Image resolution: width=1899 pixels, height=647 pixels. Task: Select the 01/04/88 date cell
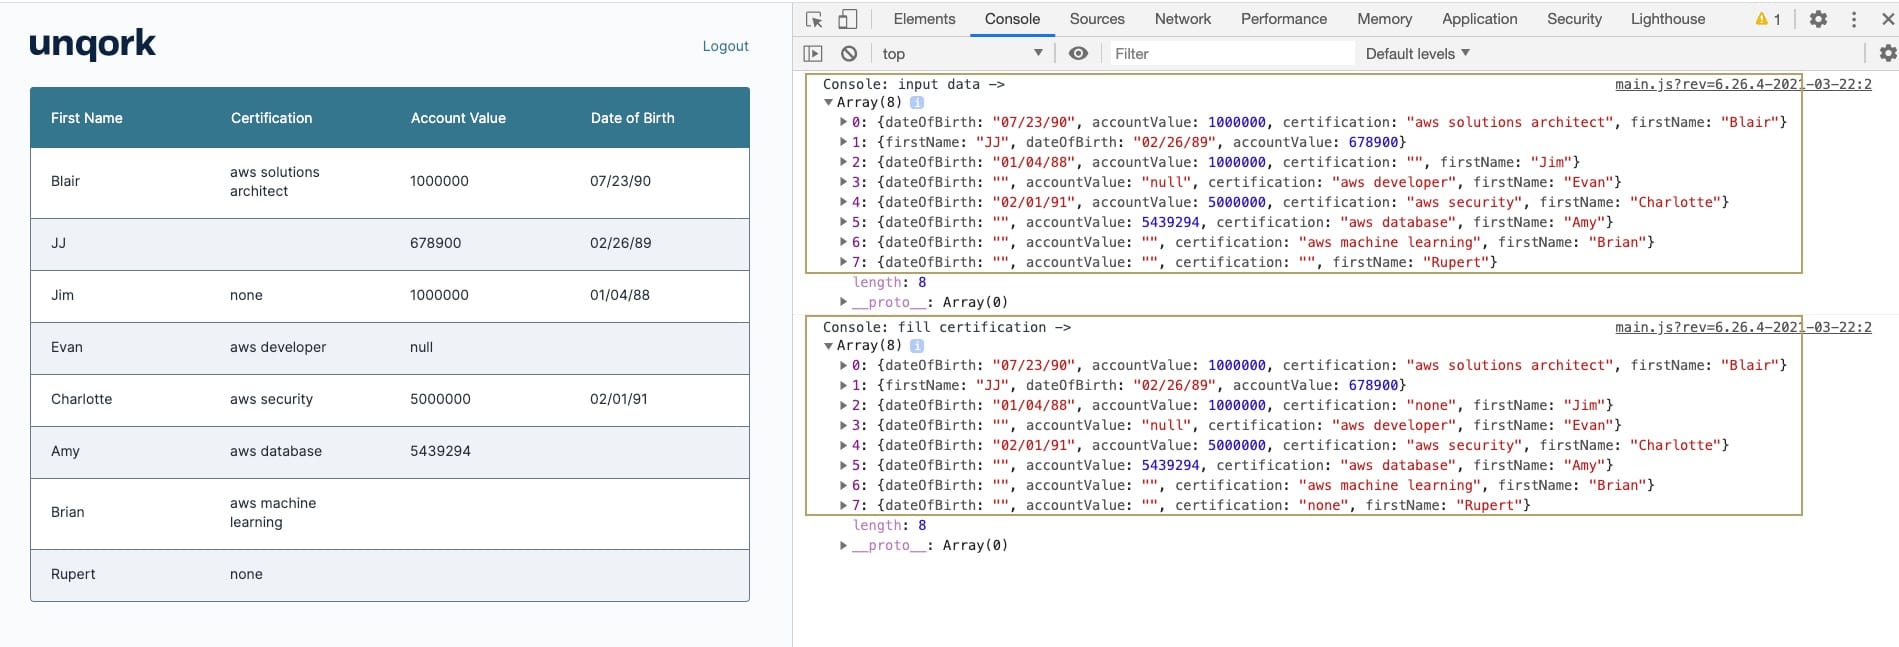click(620, 295)
